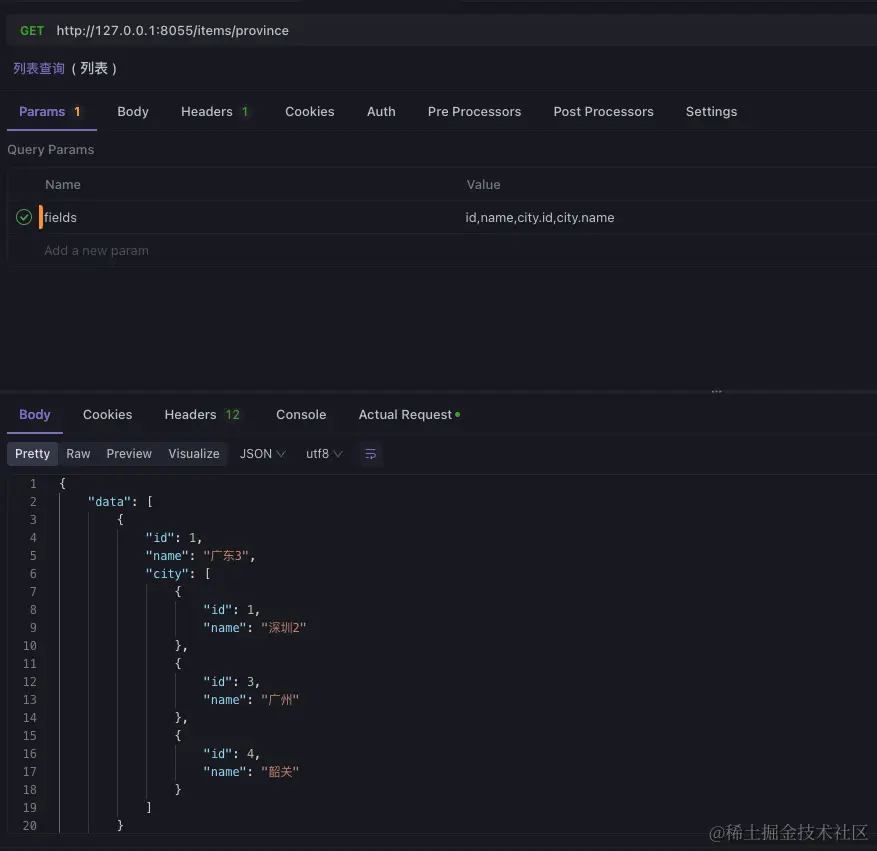Open the utf8 encoding dropdown

point(322,454)
